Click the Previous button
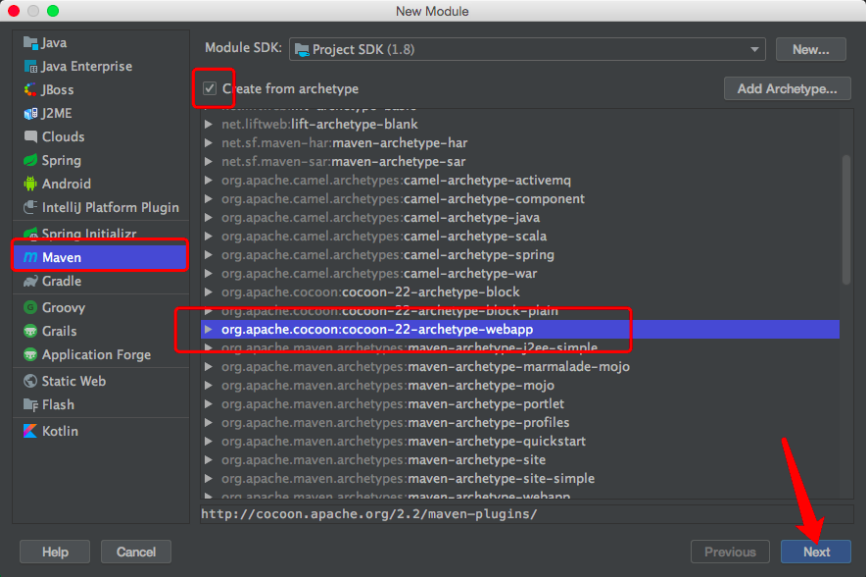The height and width of the screenshot is (577, 866). (x=730, y=552)
